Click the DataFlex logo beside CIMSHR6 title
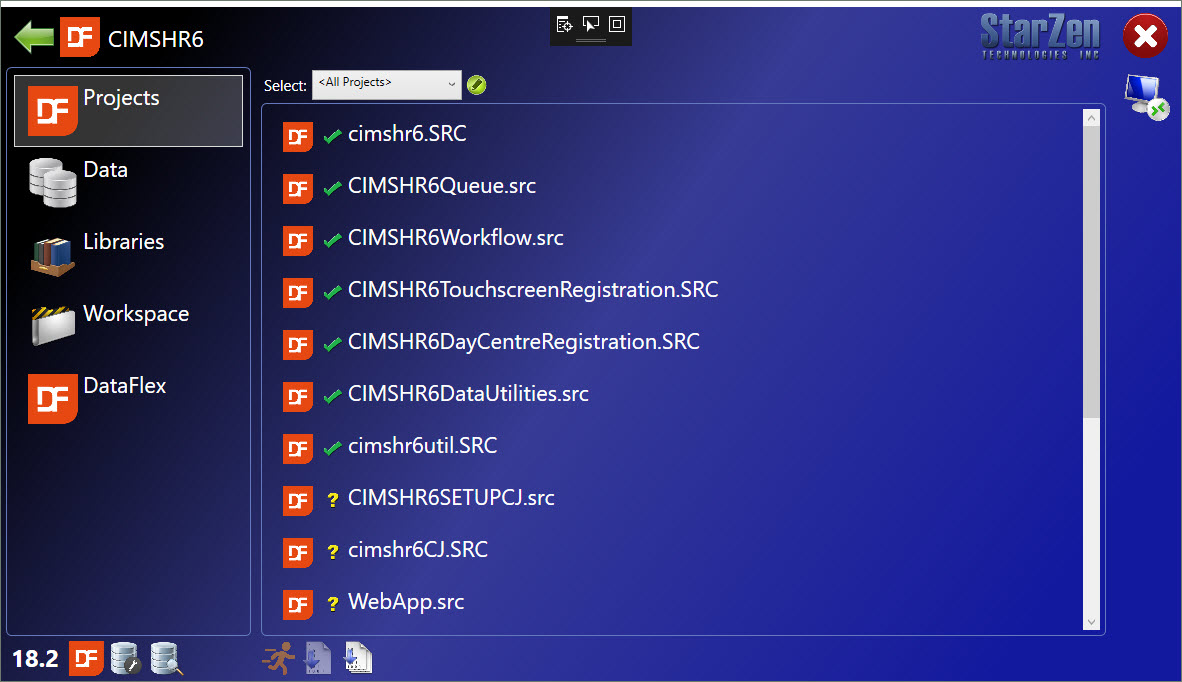1182x682 pixels. (80, 37)
